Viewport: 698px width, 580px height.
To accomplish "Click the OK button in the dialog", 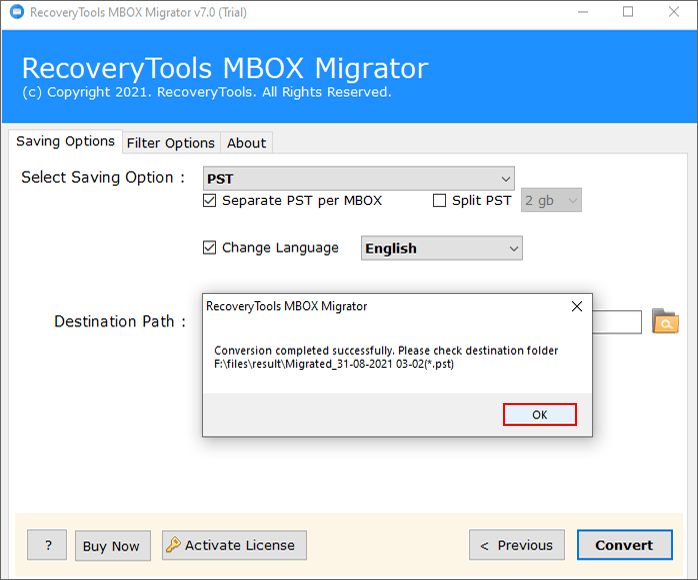I will 540,414.
